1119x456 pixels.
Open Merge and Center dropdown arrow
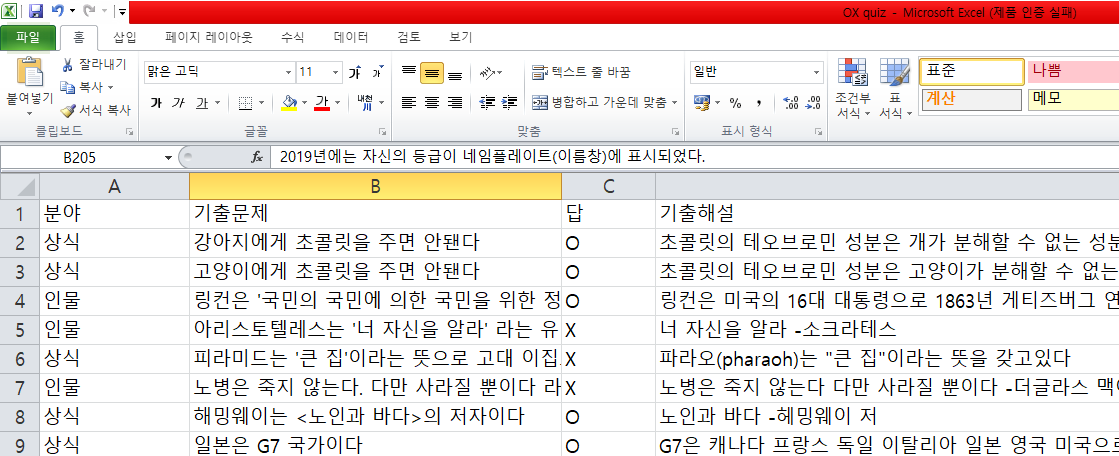674,103
